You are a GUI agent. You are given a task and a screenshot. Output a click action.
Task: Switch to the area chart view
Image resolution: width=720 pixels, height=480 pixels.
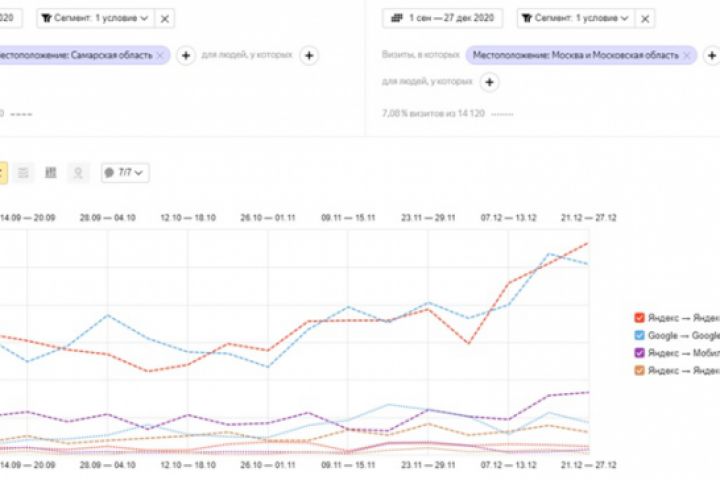pyautogui.click(x=23, y=173)
